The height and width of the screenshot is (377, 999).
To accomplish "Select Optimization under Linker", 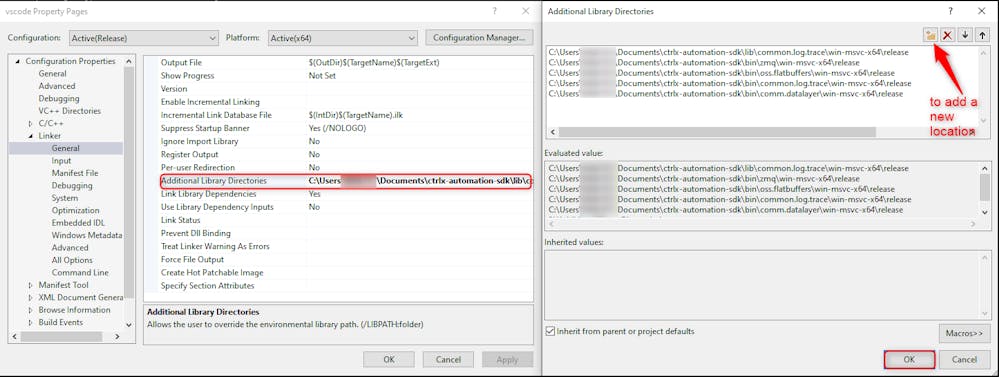I will [x=75, y=210].
